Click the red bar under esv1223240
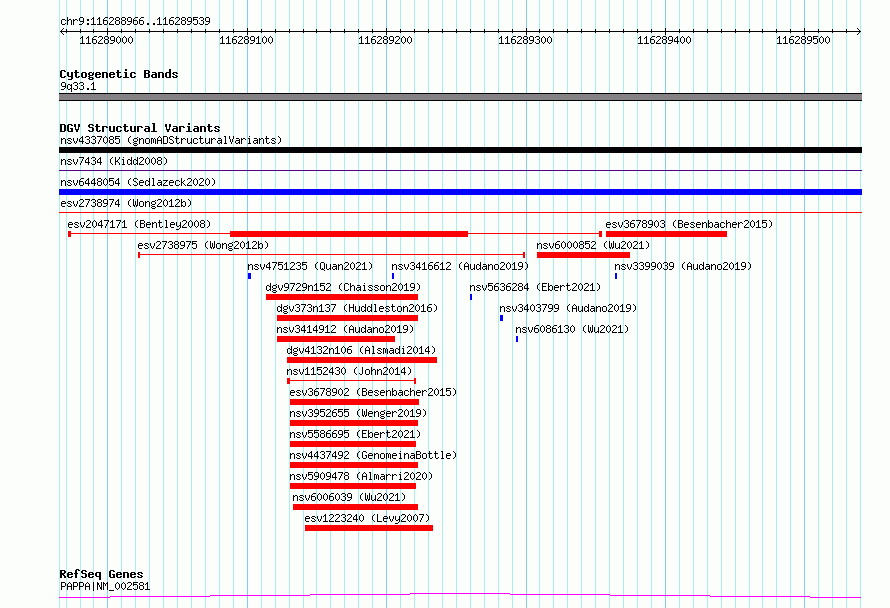Screen dimensions: 890x608 (x=369, y=528)
